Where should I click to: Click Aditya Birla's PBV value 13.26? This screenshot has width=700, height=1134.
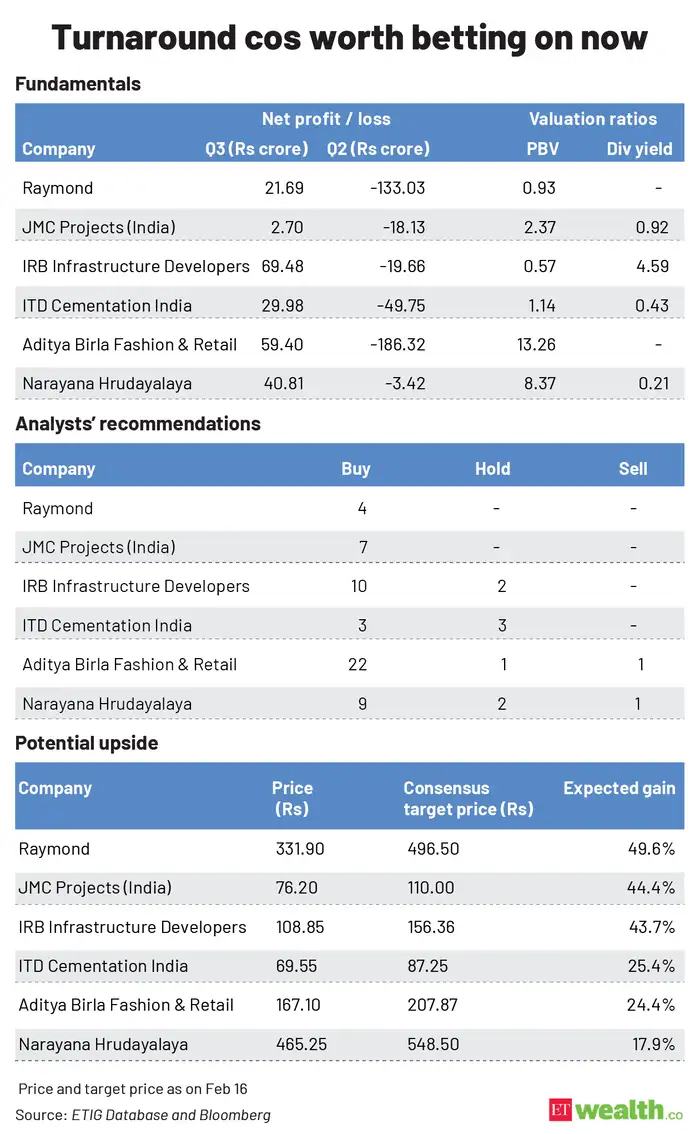pyautogui.click(x=536, y=344)
